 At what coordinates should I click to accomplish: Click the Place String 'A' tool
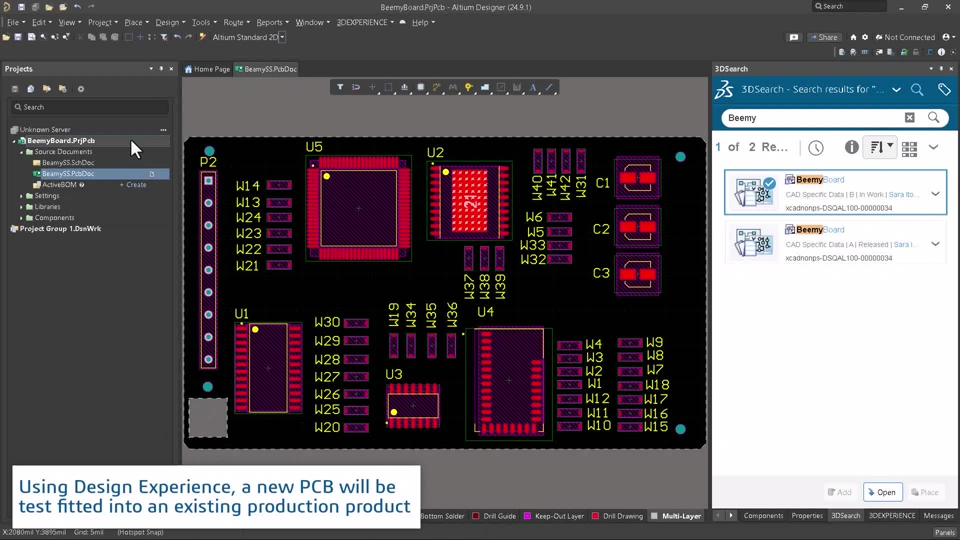[x=533, y=88]
